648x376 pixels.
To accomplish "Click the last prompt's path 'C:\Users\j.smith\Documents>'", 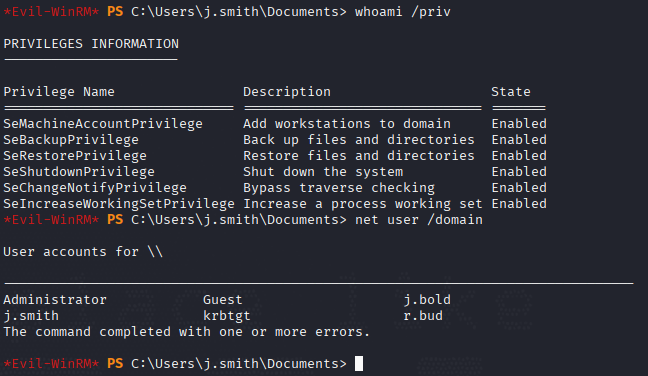I will (239, 364).
